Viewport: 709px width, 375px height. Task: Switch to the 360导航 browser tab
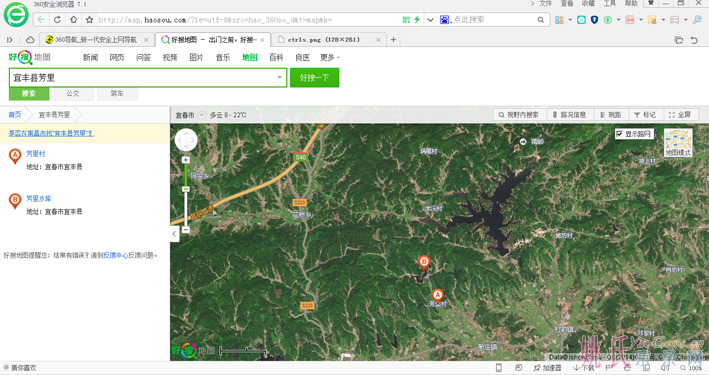[96, 40]
